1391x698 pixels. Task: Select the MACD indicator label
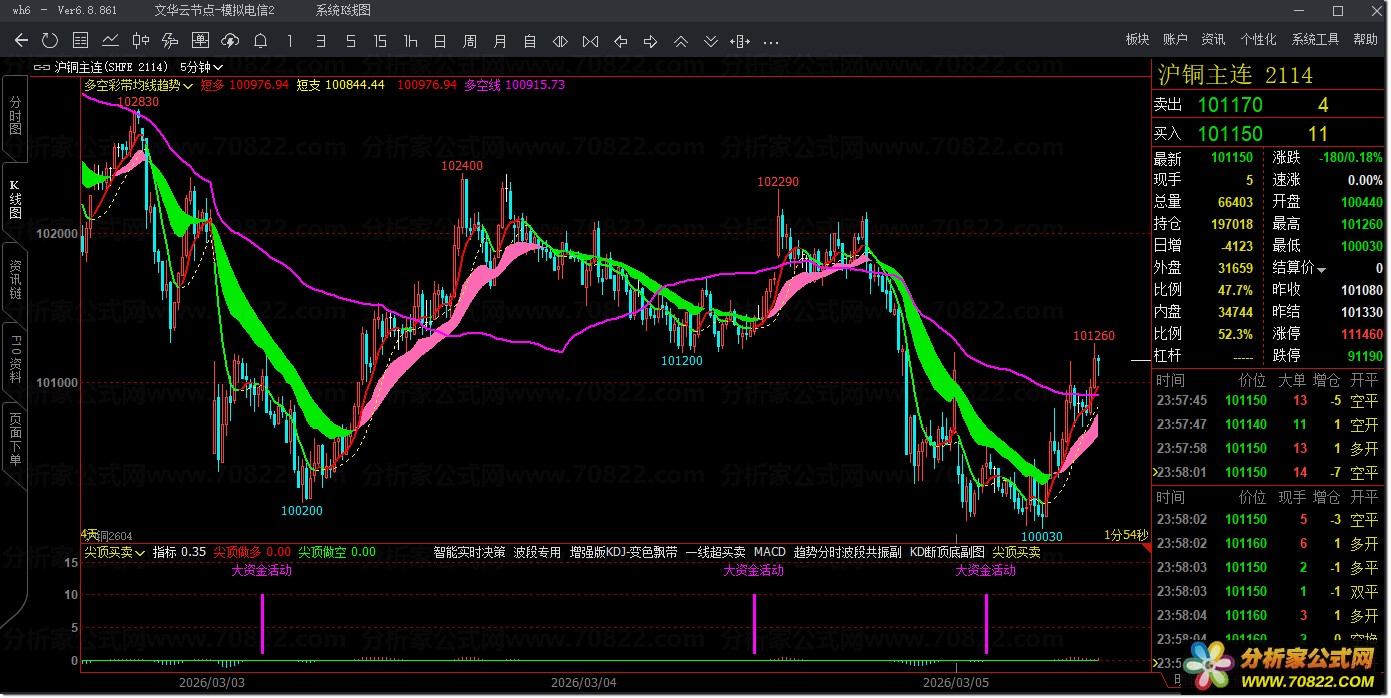point(769,552)
